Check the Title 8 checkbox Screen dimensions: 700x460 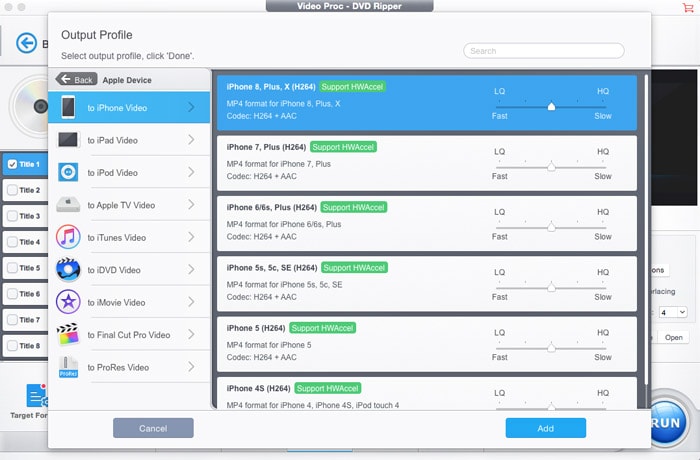pos(12,345)
